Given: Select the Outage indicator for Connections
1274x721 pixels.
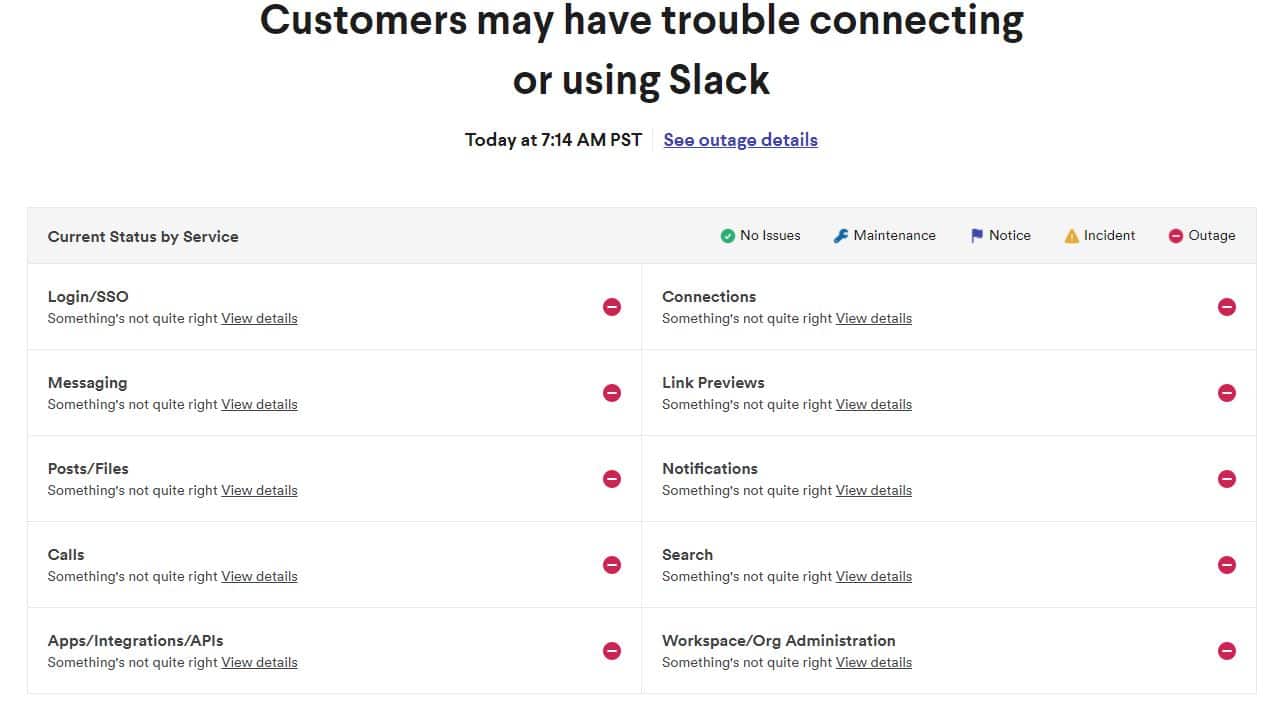Looking at the screenshot, I should pyautogui.click(x=1227, y=307).
